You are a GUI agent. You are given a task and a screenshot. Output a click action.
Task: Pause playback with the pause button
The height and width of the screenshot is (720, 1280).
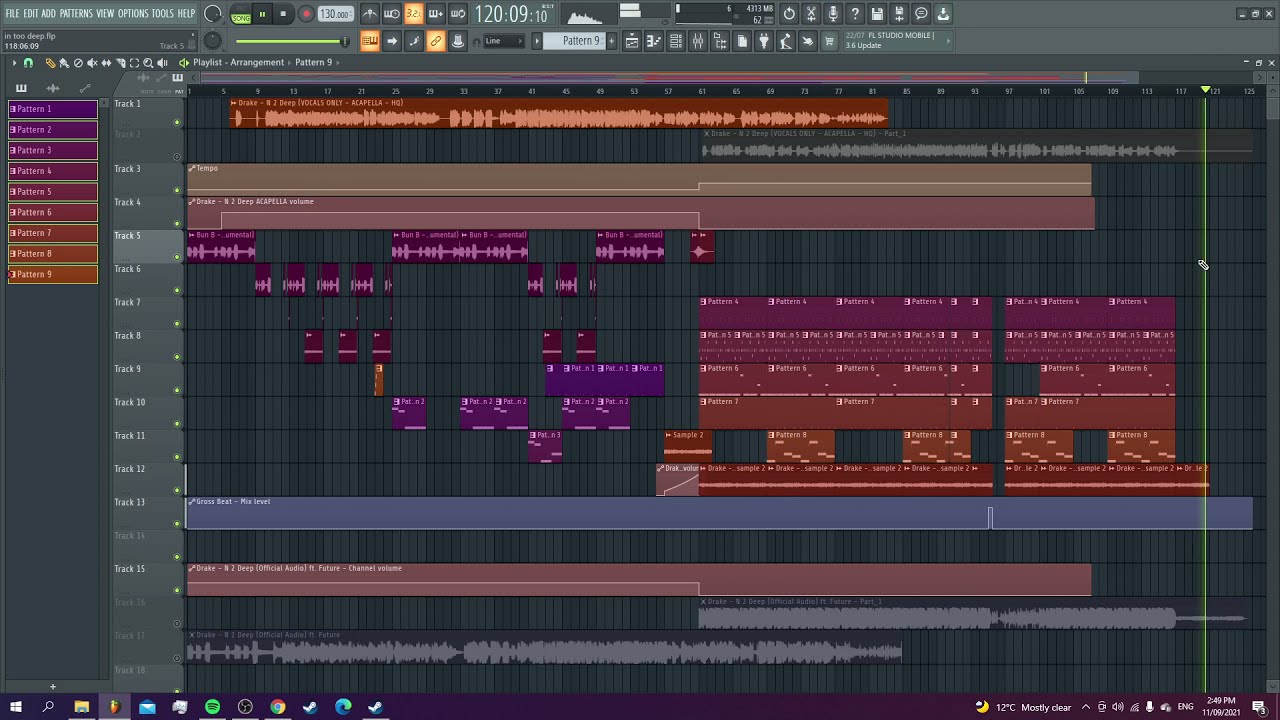[262, 15]
